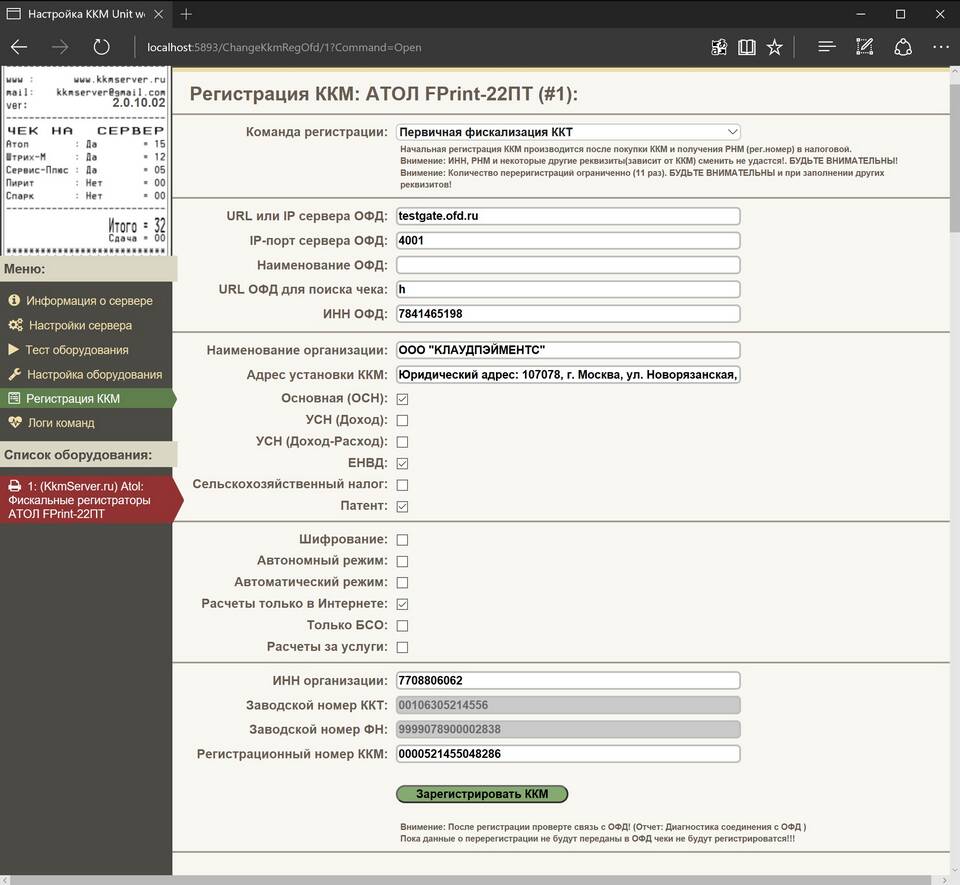This screenshot has height=885, width=960.
Task: Check УСН (Доход-Расход) checkbox
Action: (402, 442)
